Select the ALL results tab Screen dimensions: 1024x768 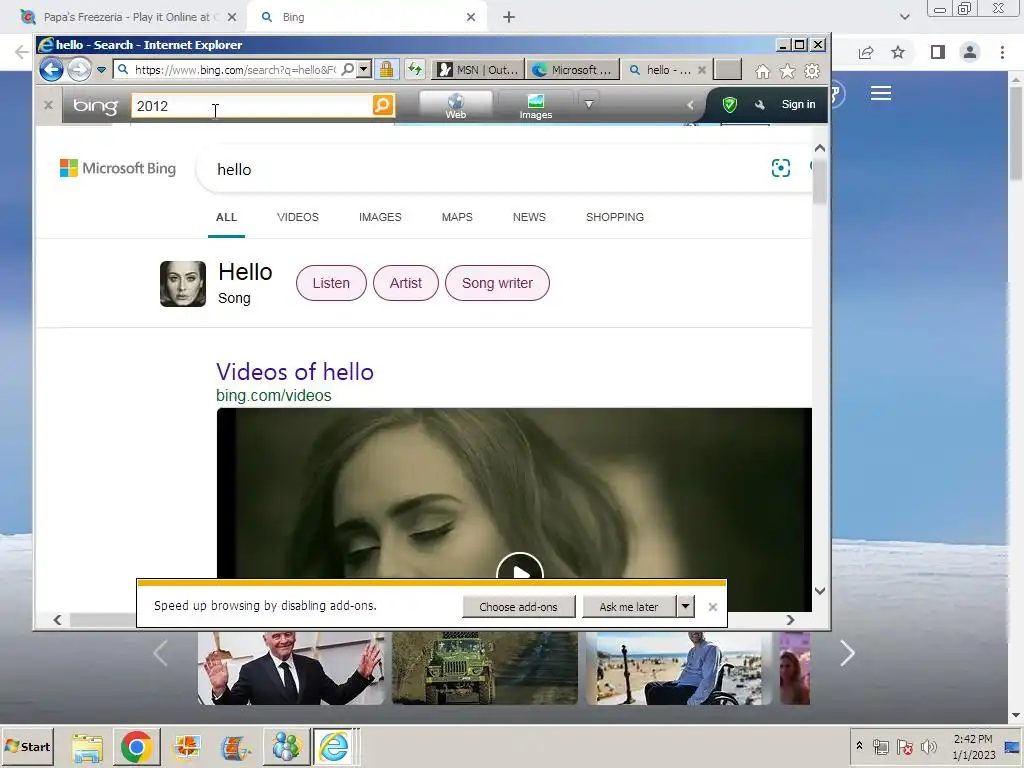(x=227, y=217)
